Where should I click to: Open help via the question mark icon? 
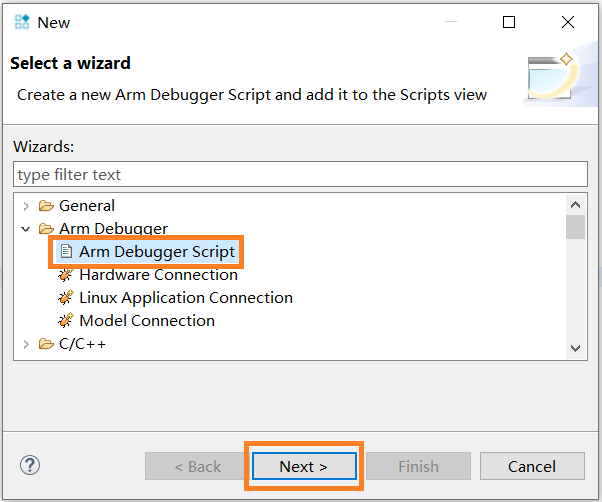(x=30, y=465)
